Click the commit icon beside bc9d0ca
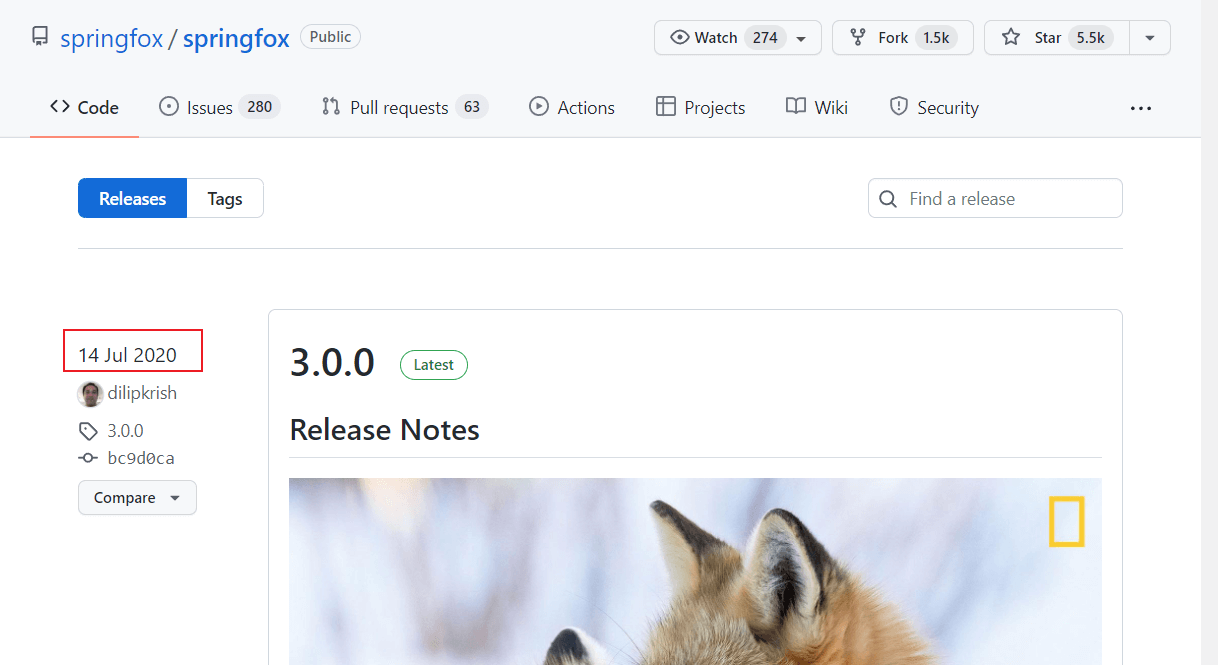Image resolution: width=1218 pixels, height=665 pixels. pyautogui.click(x=88, y=458)
